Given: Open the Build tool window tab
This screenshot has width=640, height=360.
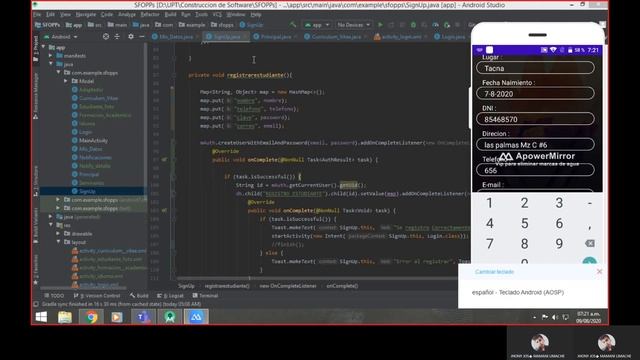Looking at the screenshot, I should [x=140, y=295].
